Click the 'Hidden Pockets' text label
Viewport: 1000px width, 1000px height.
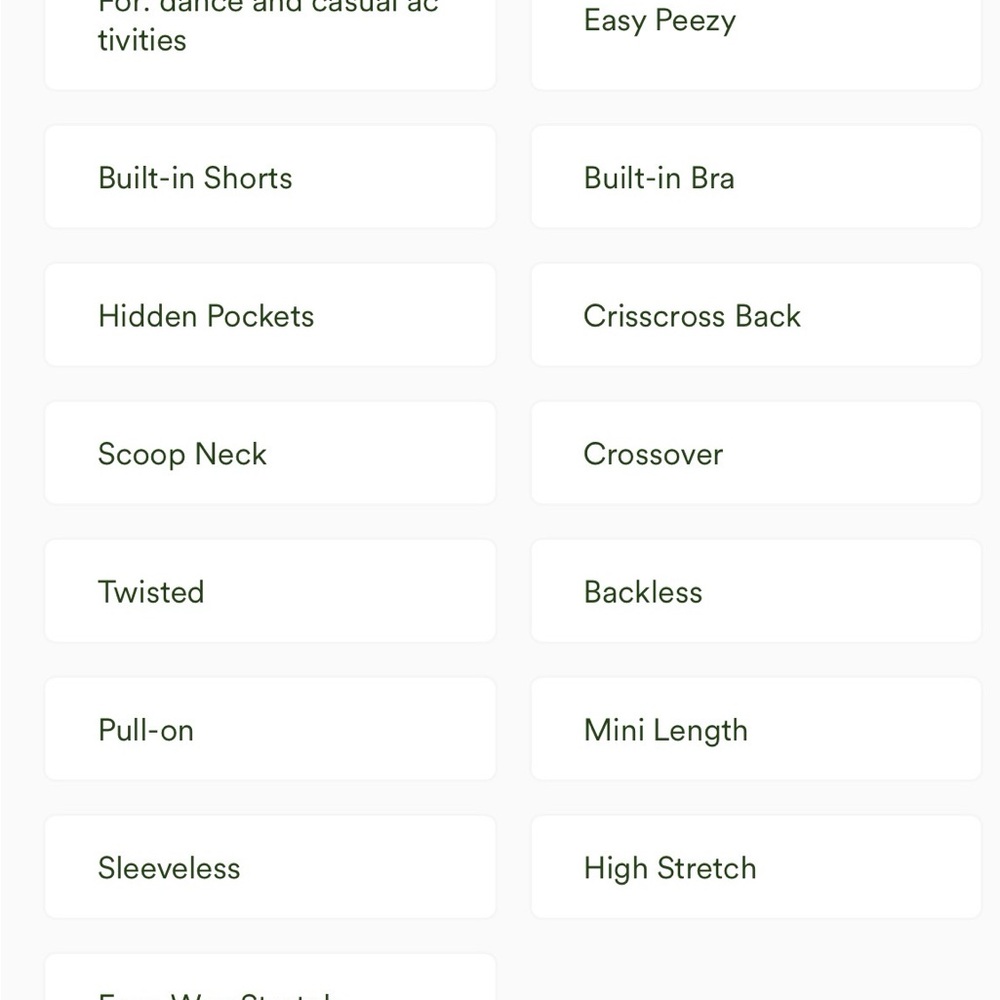click(206, 316)
